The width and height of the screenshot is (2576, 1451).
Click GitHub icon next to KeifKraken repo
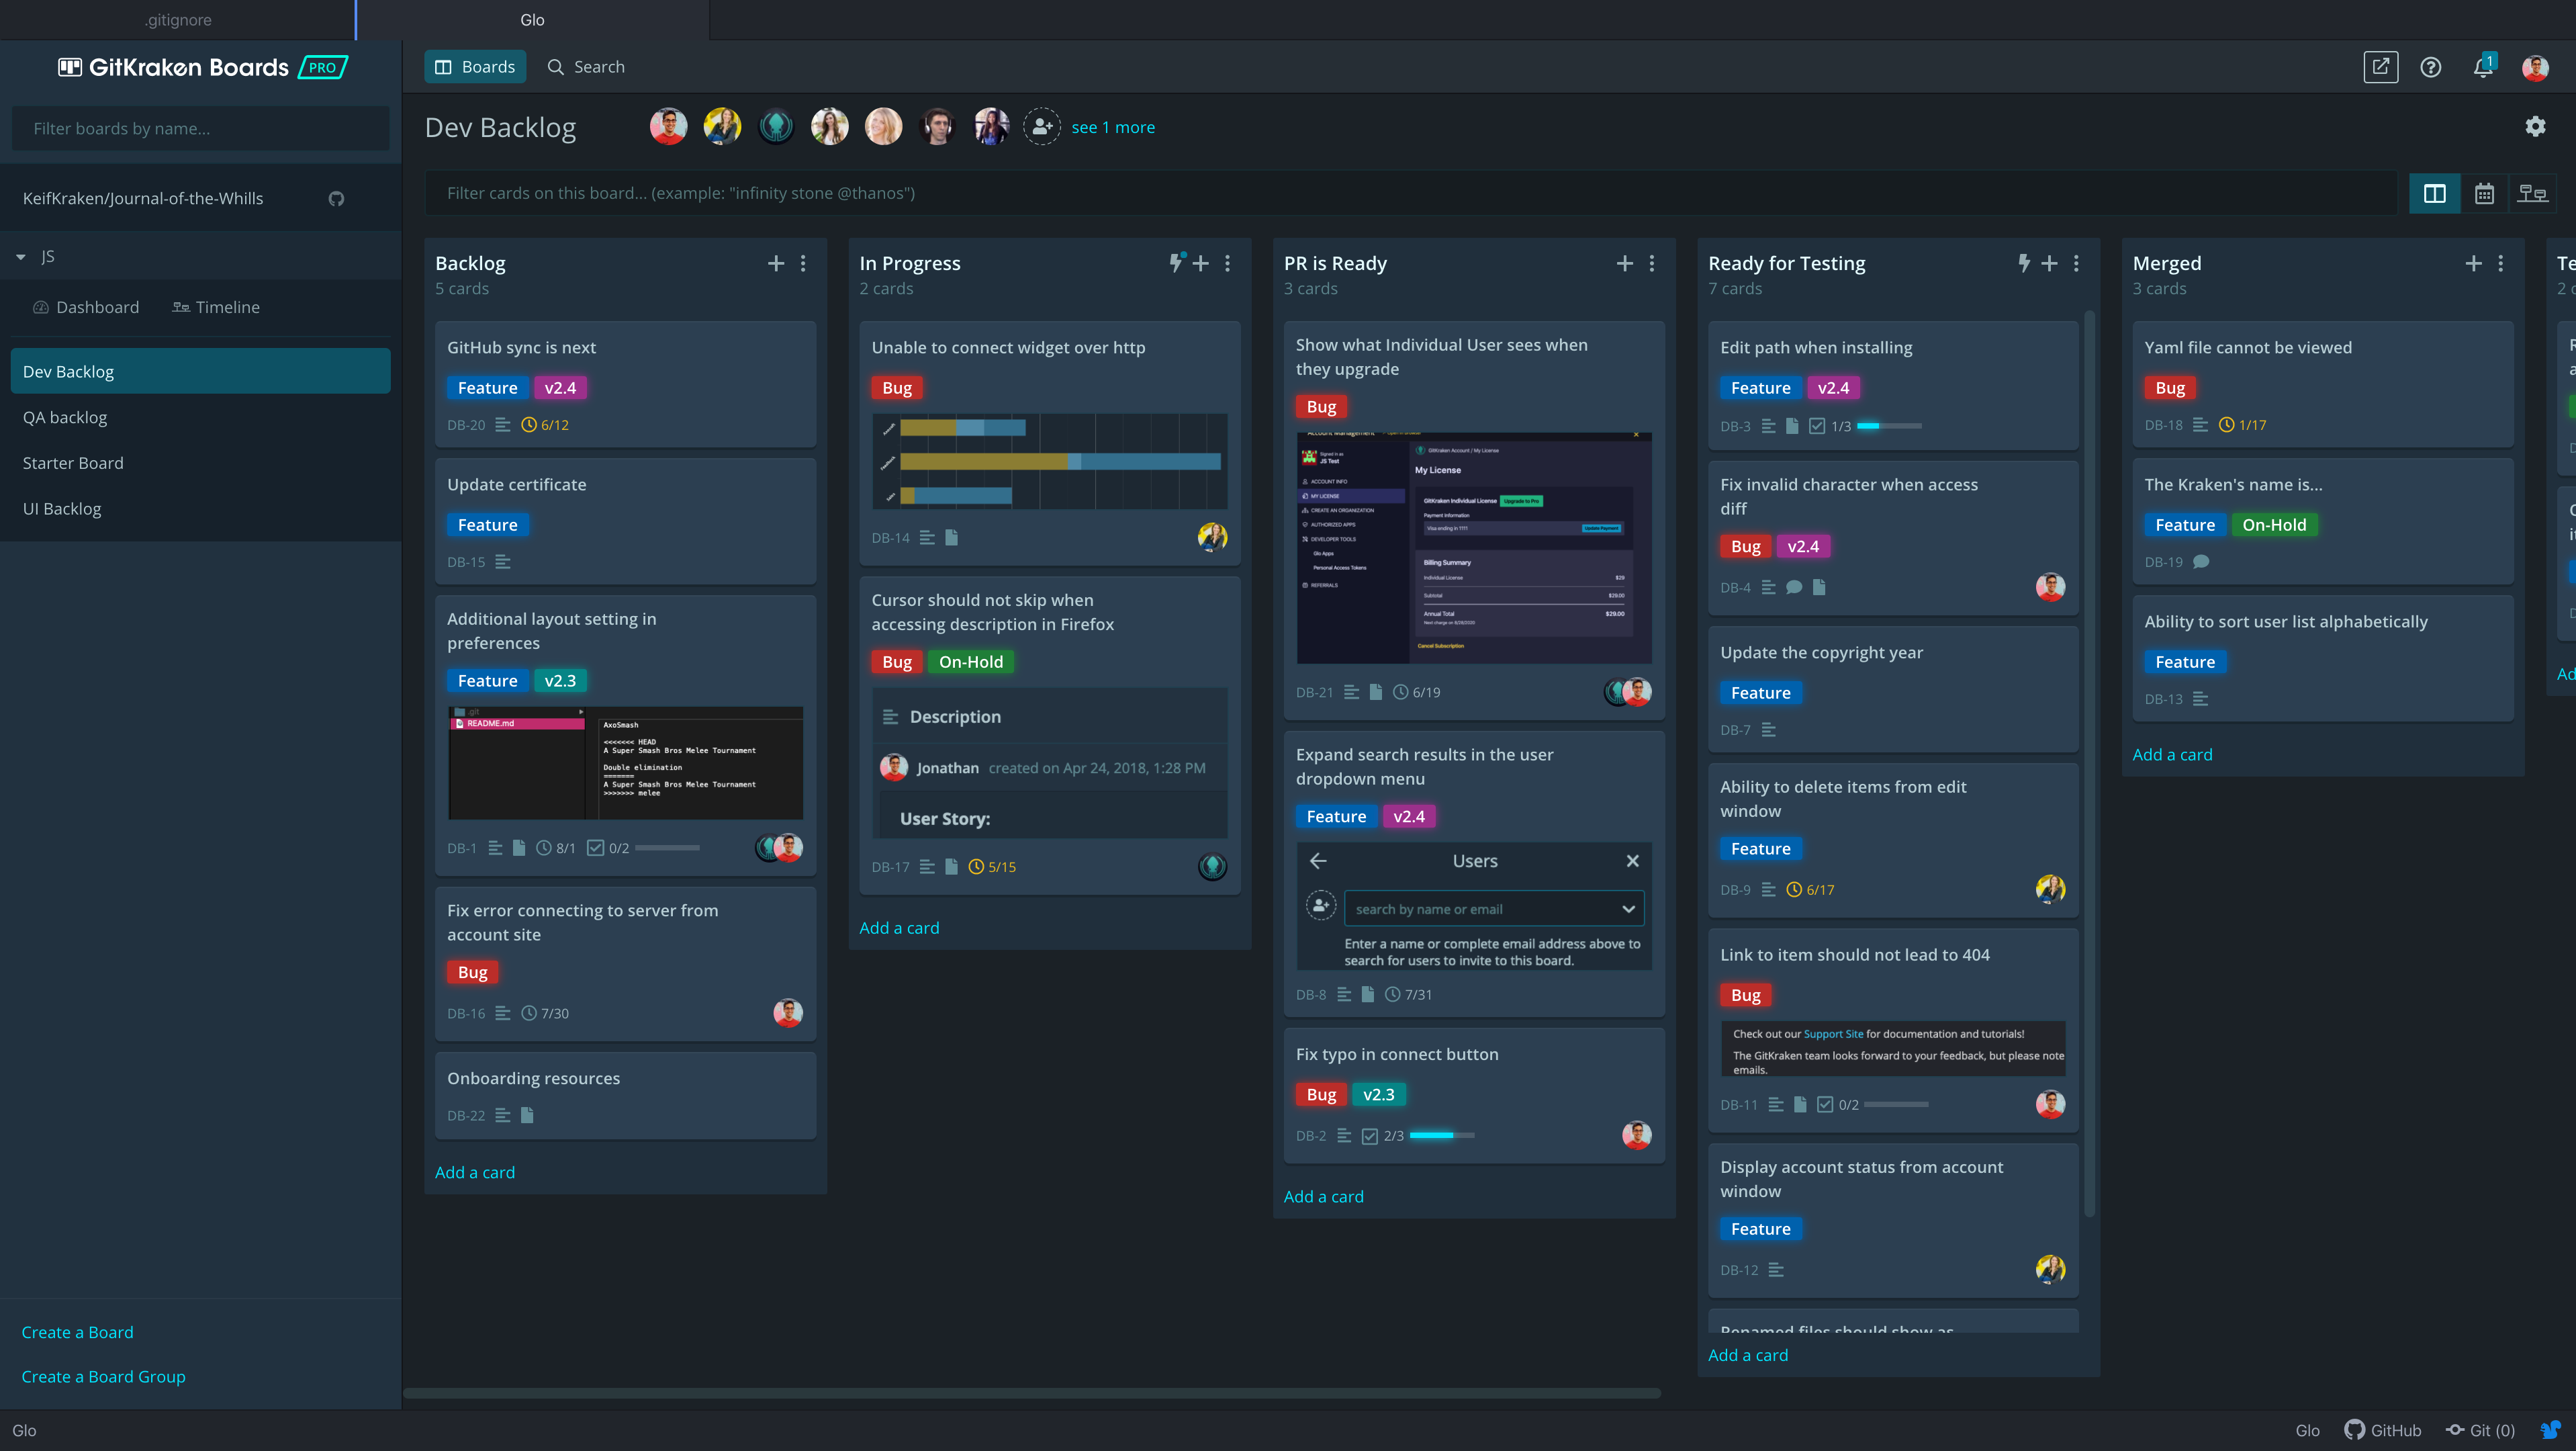coord(336,199)
